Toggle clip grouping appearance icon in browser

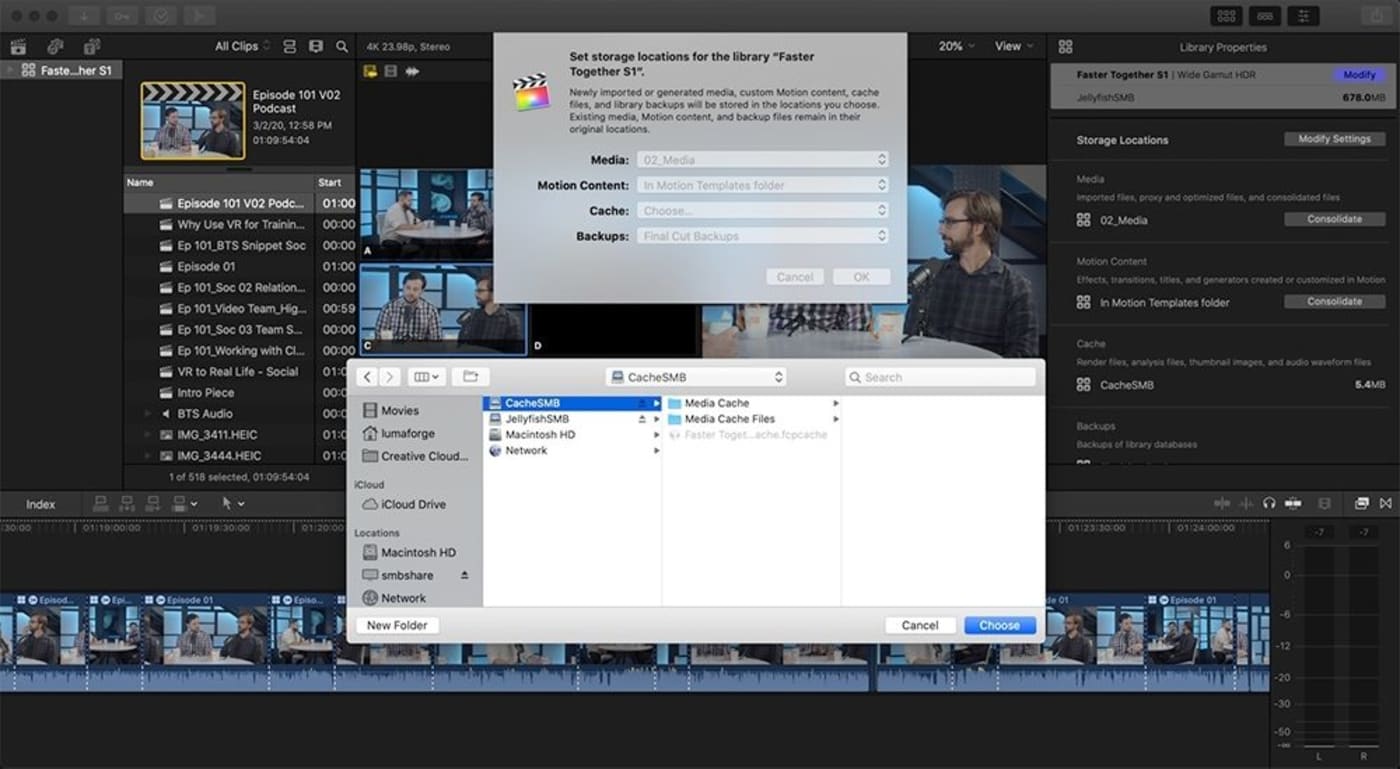pyautogui.click(x=290, y=46)
